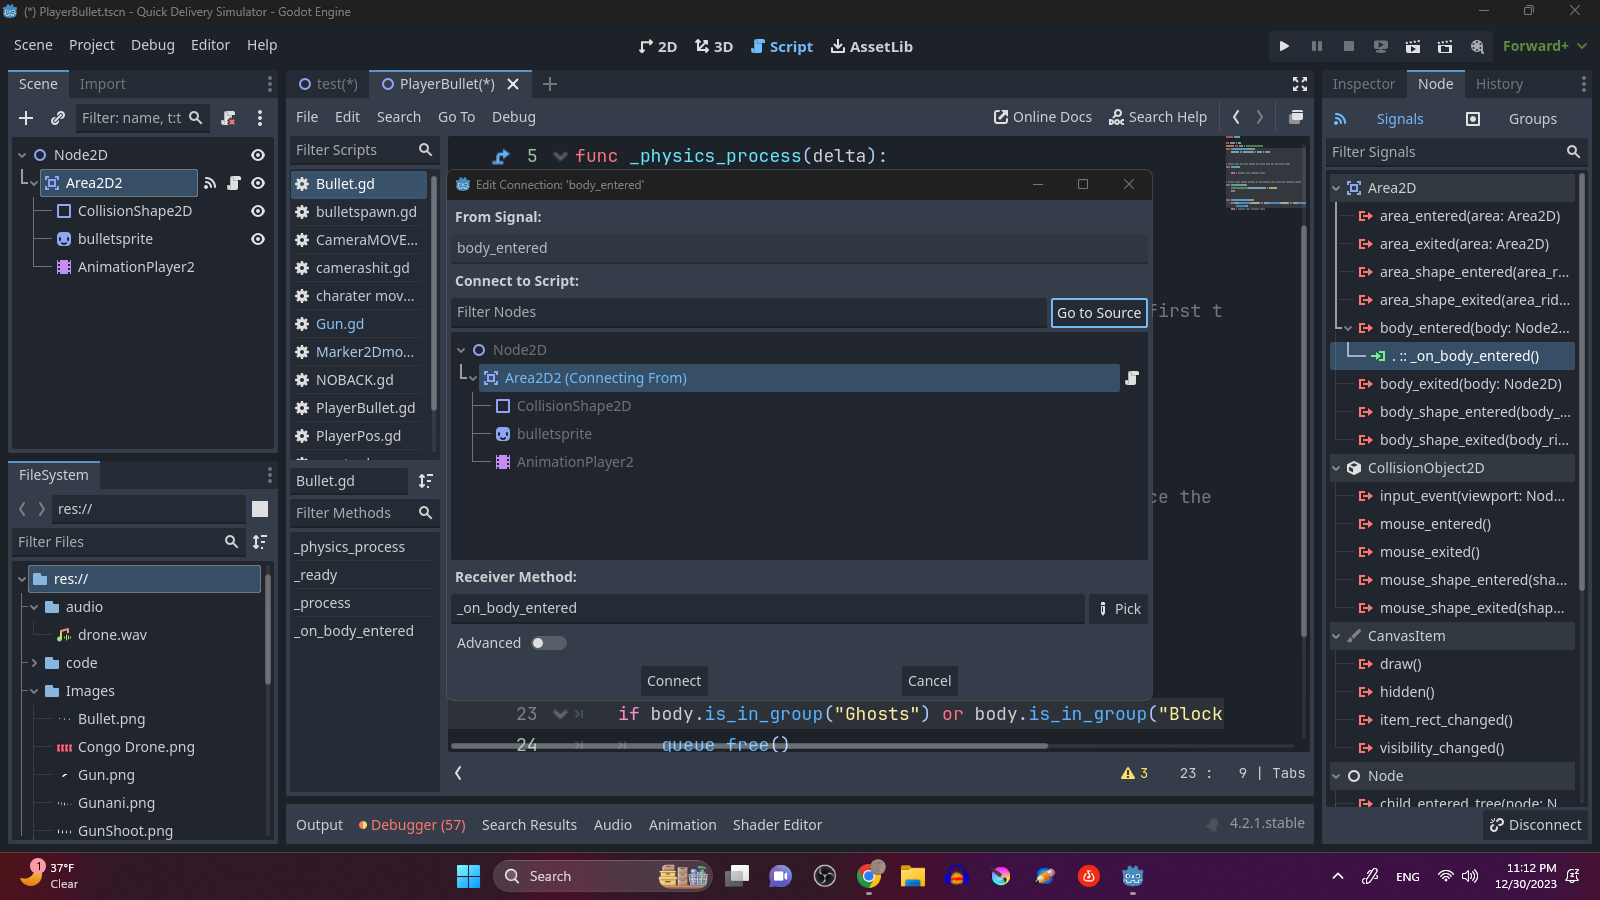The width and height of the screenshot is (1600, 900).
Task: Toggle distraction-free mode icon
Action: 1299,84
